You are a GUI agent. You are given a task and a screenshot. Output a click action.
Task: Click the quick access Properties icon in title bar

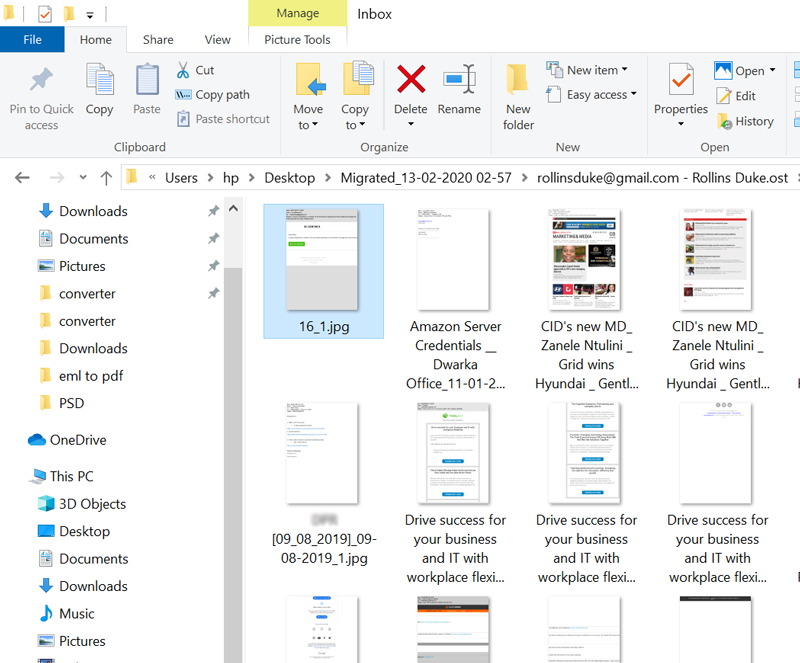coord(45,14)
